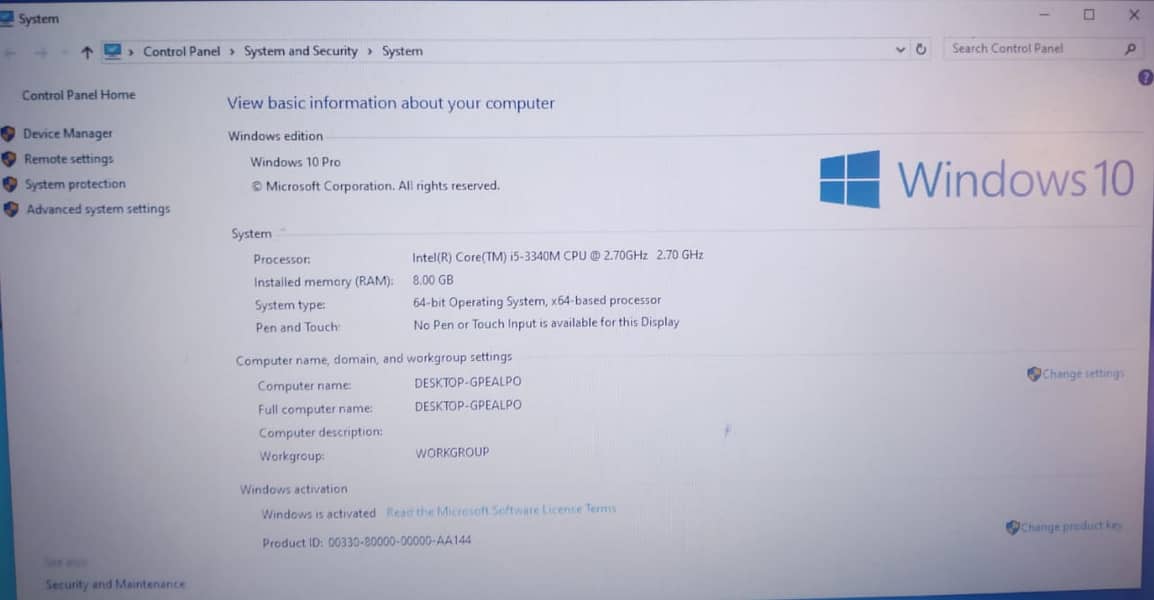Click the Back arrow navigation button
The image size is (1154, 600).
pos(10,52)
